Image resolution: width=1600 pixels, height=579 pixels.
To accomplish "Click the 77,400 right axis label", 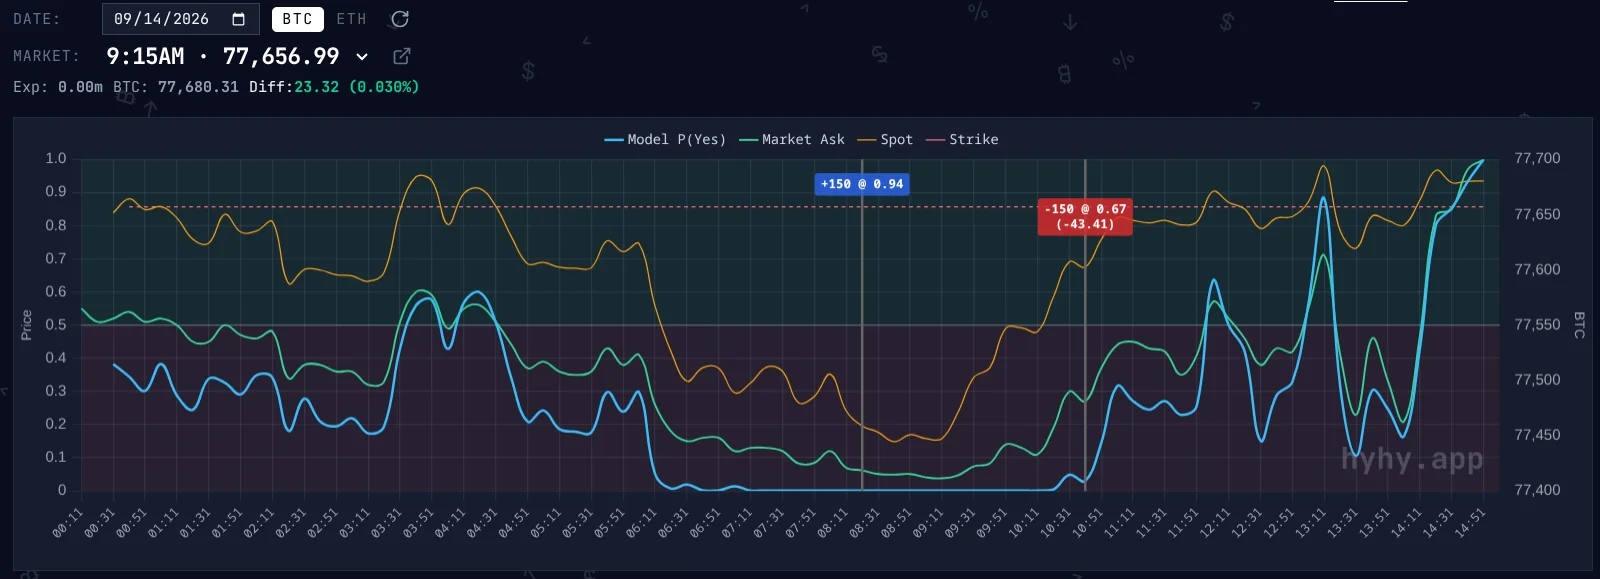I will 1537,490.
